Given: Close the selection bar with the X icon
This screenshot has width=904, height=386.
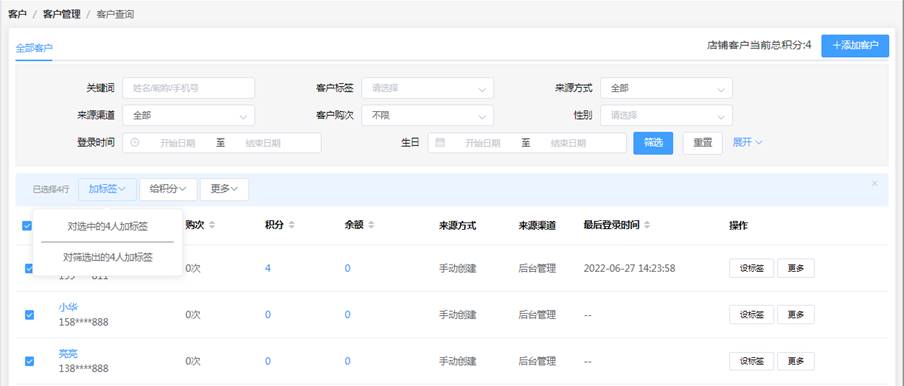Looking at the screenshot, I should point(875,183).
